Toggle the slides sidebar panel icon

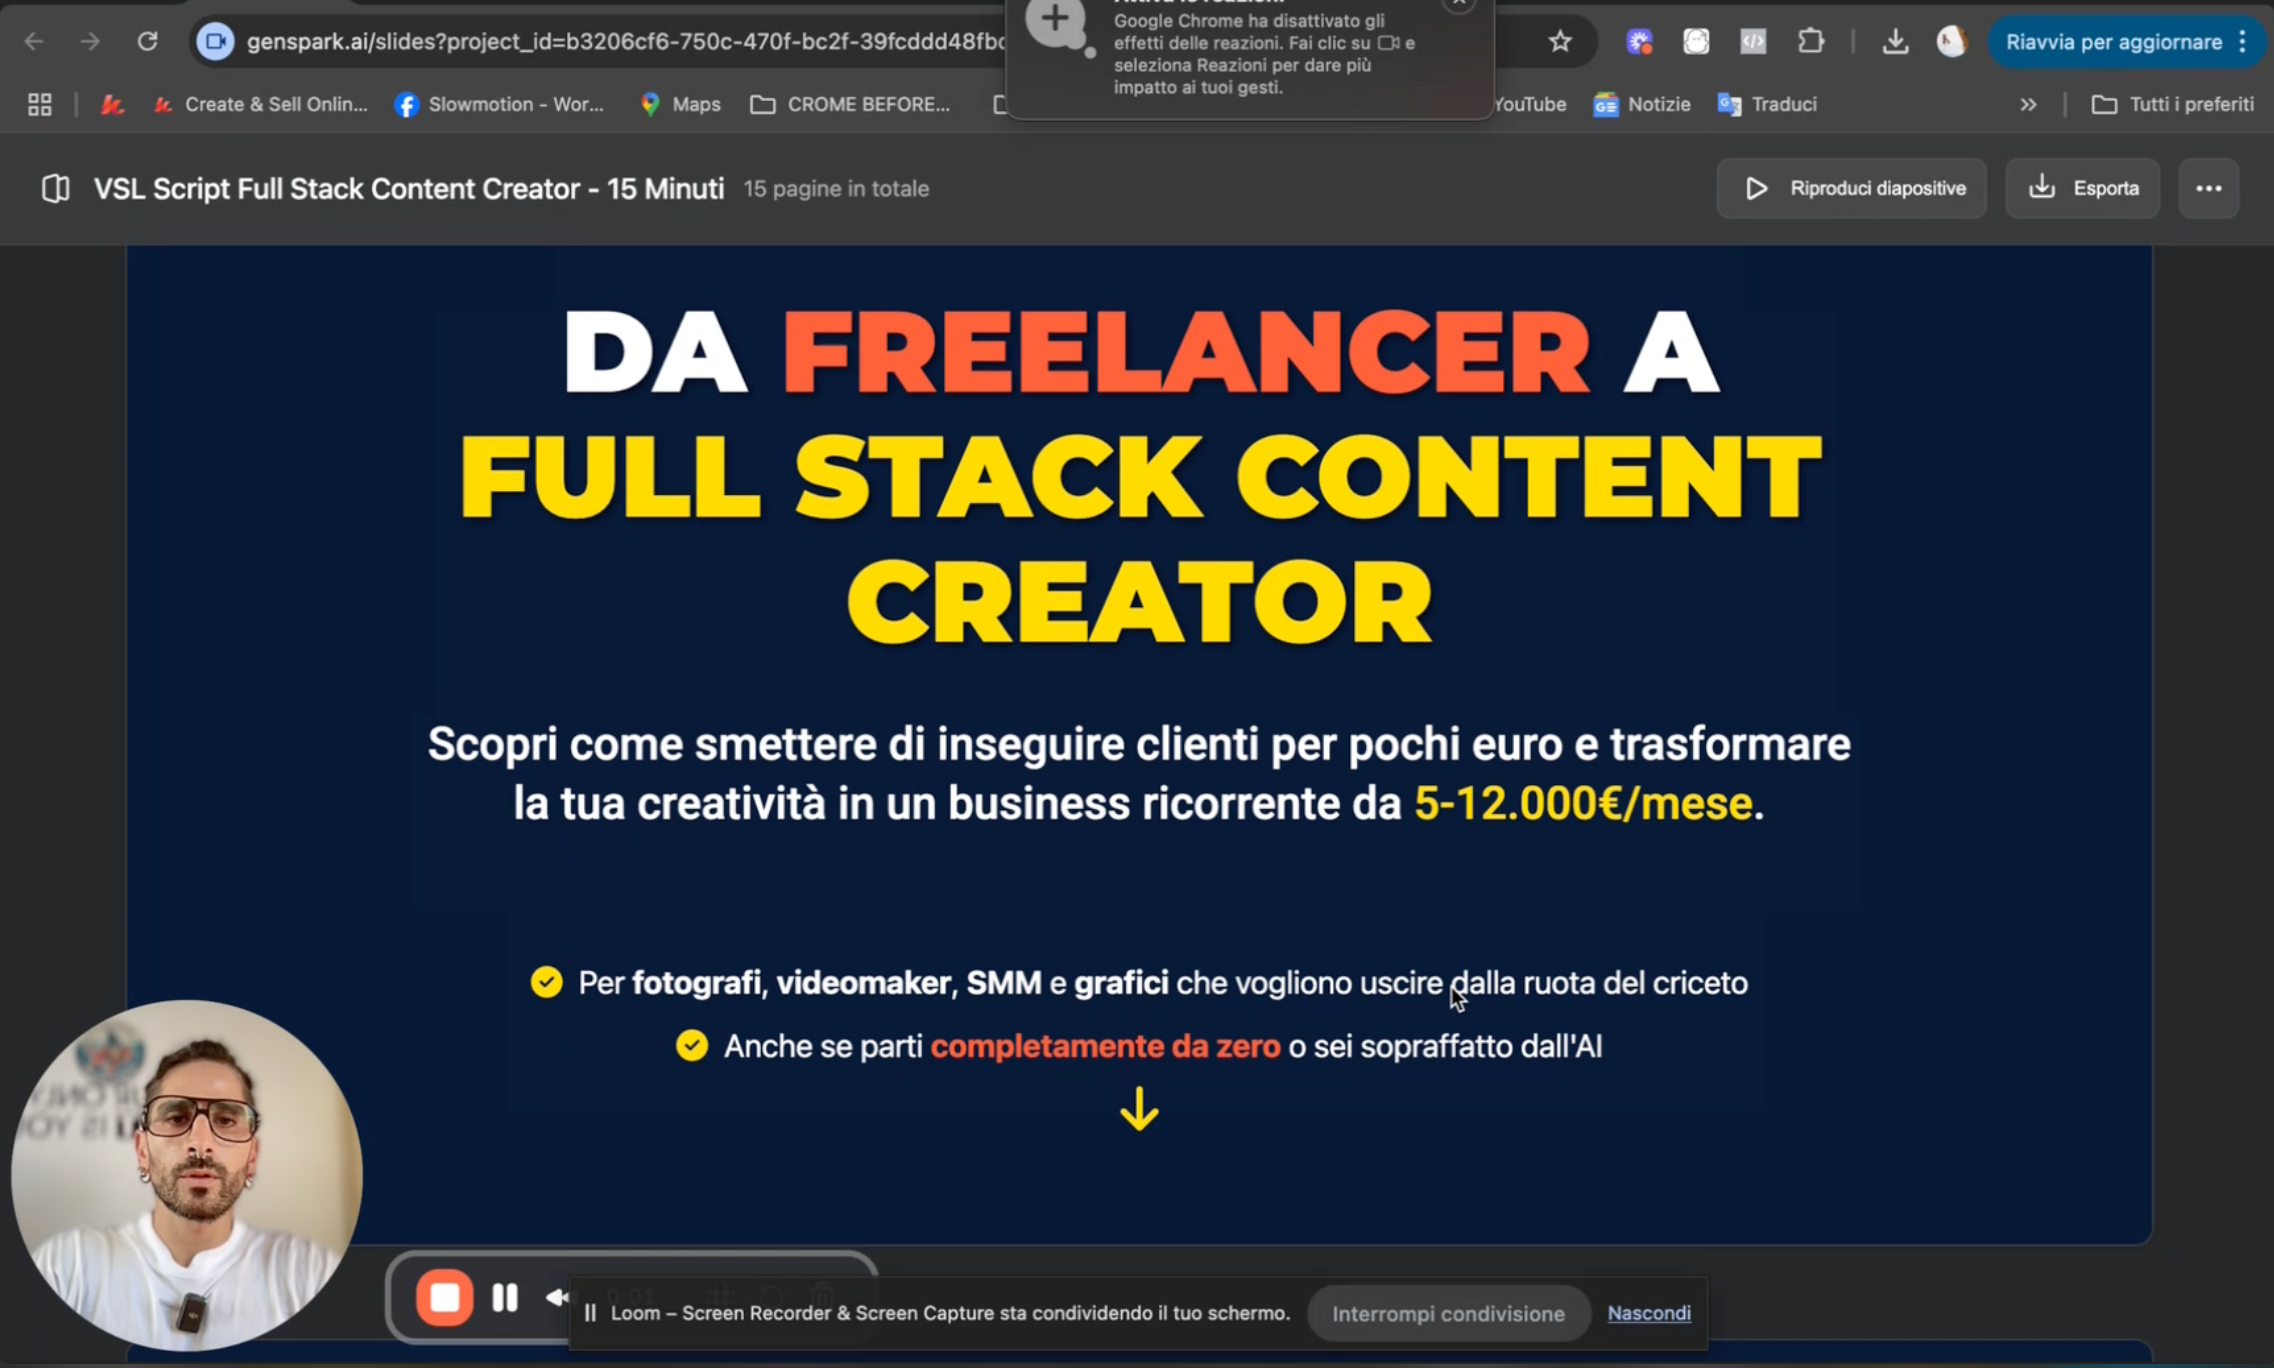pyautogui.click(x=55, y=188)
